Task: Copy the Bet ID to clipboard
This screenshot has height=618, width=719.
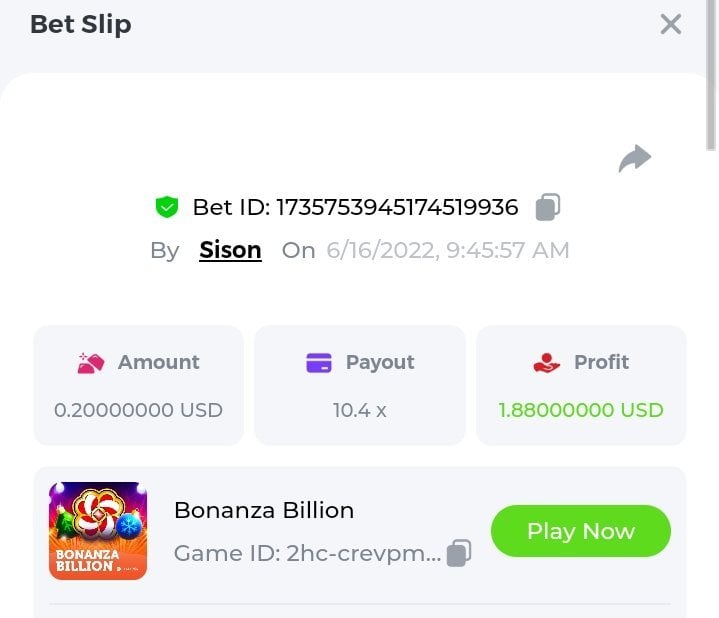Action: pyautogui.click(x=547, y=207)
